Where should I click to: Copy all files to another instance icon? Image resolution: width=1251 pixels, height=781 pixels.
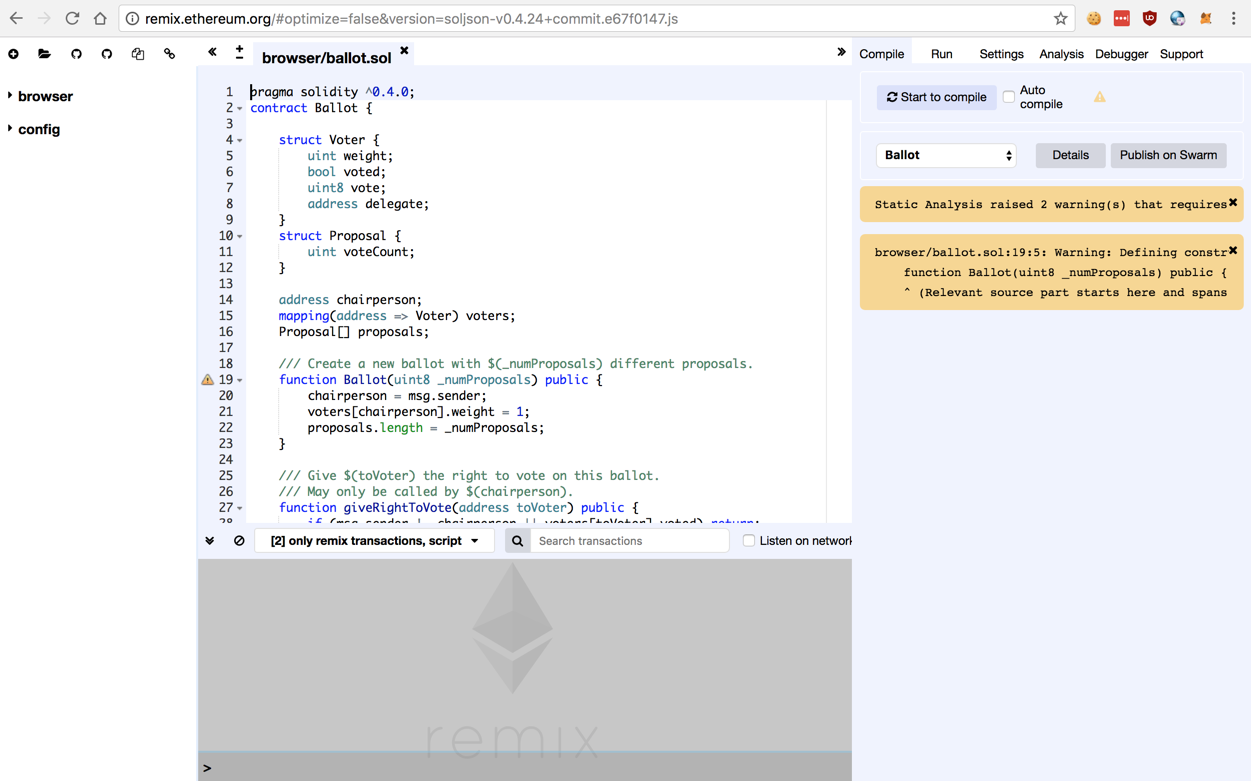(138, 54)
